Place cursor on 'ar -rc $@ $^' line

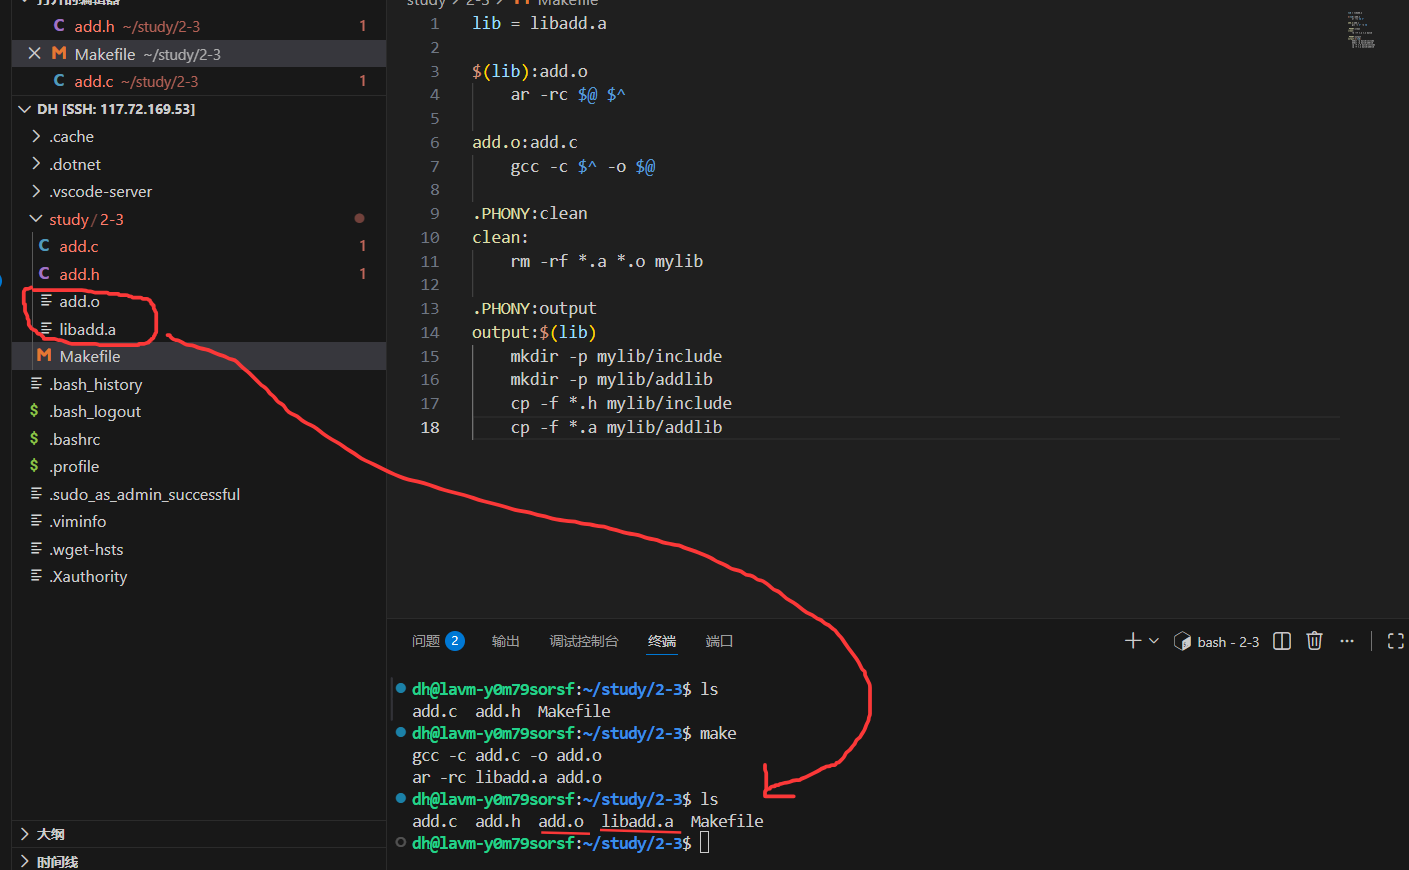coord(568,95)
